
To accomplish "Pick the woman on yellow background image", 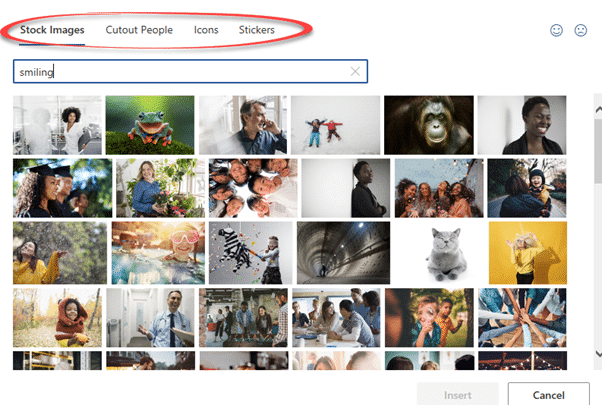I will click(527, 252).
